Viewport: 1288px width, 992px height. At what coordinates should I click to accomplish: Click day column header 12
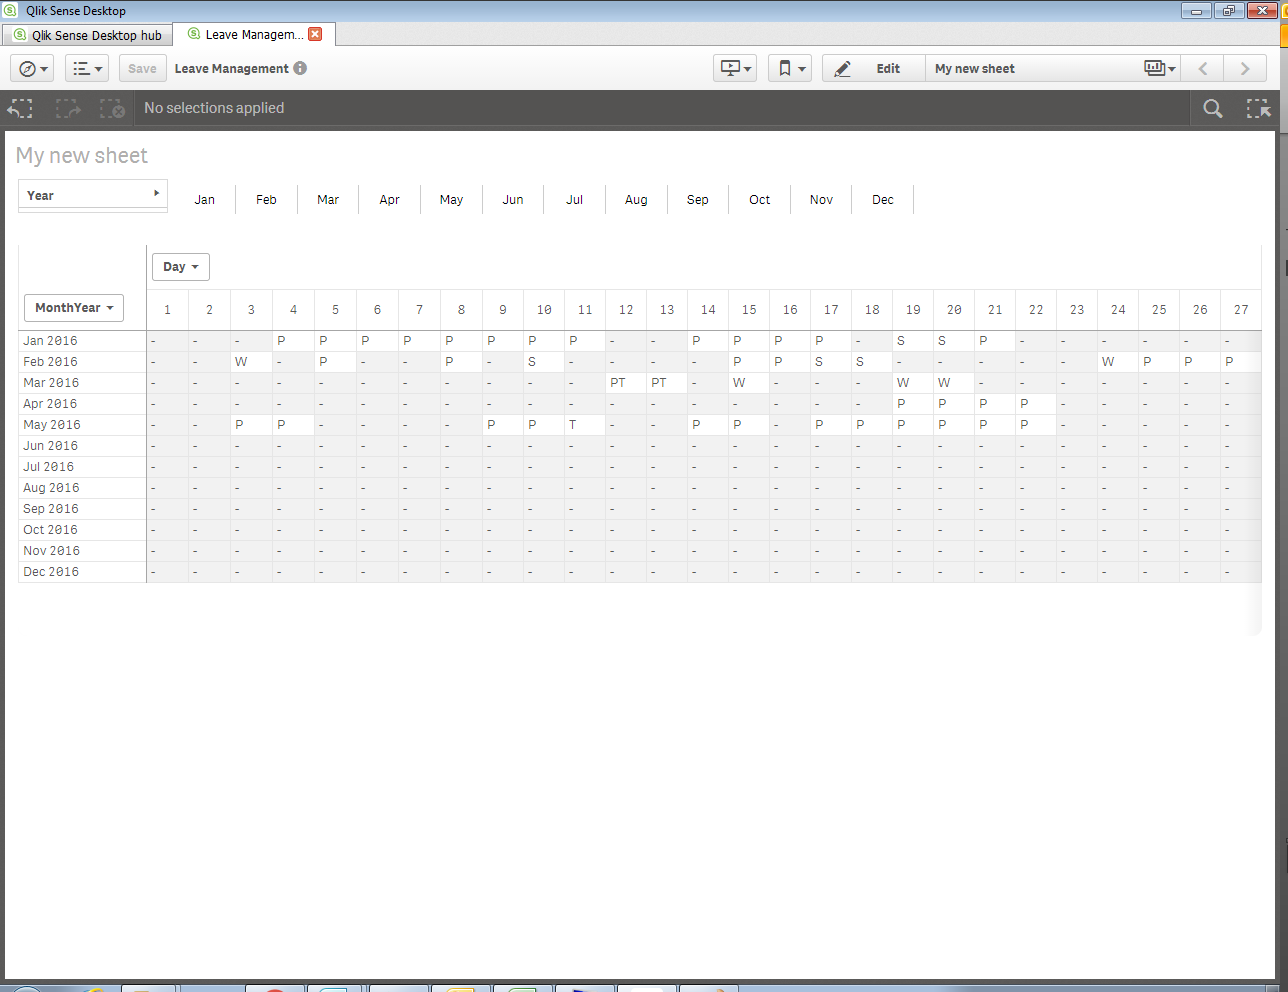tap(626, 310)
